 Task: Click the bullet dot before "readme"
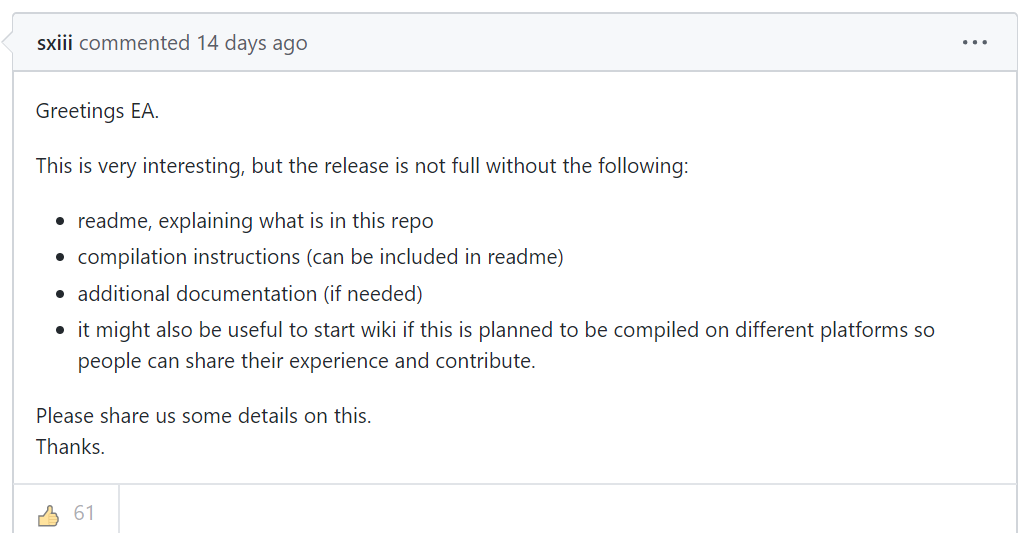[60, 222]
